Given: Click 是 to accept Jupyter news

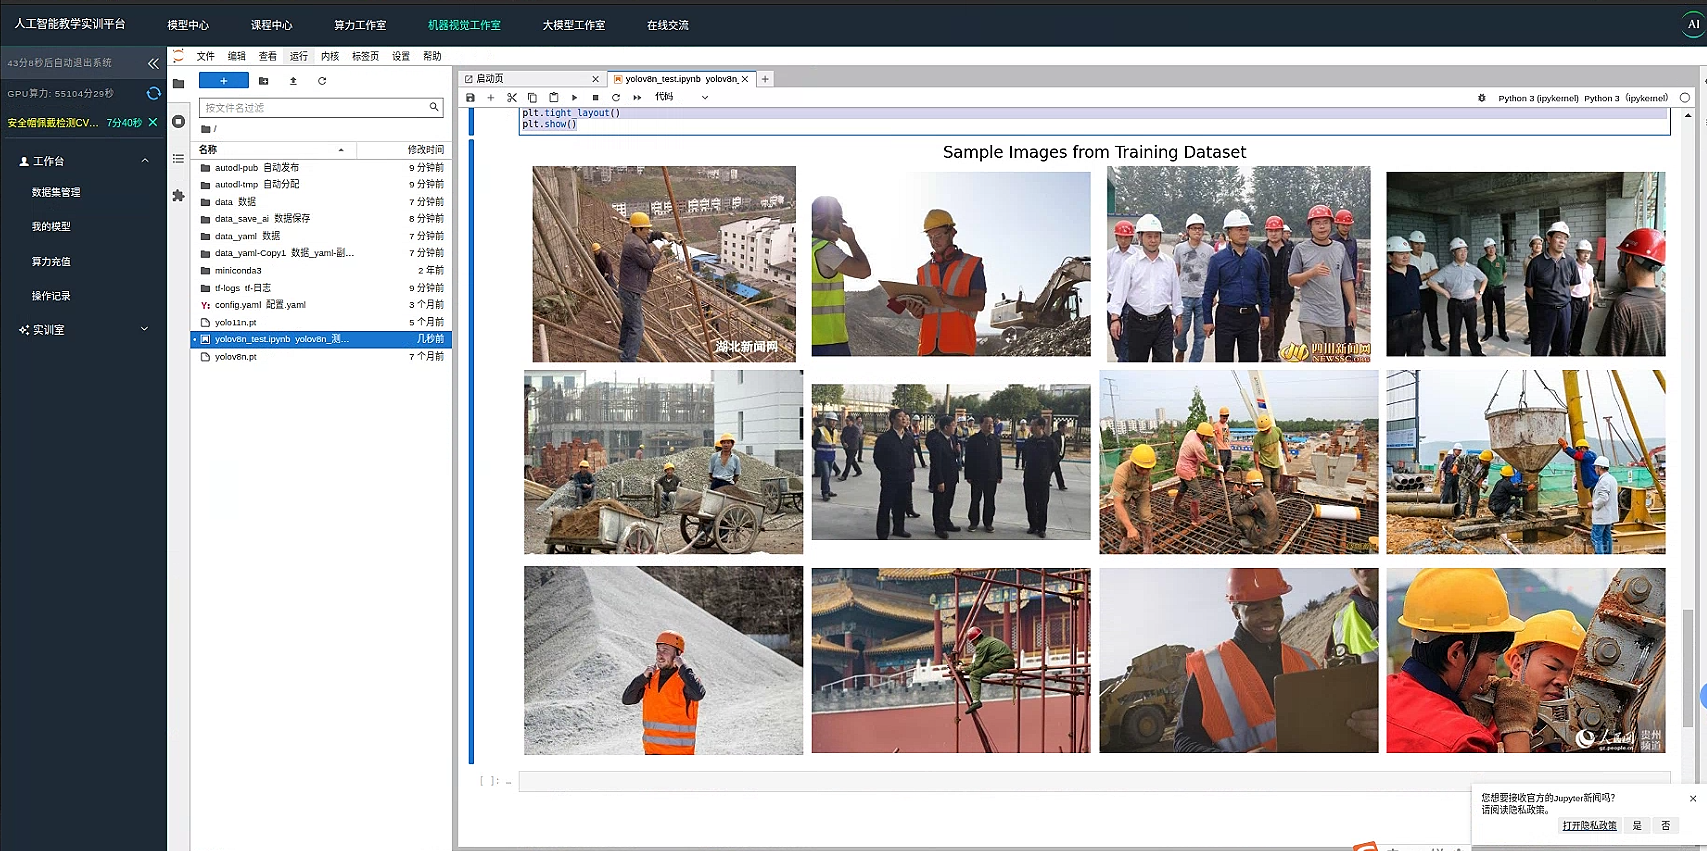Looking at the screenshot, I should pos(1637,825).
